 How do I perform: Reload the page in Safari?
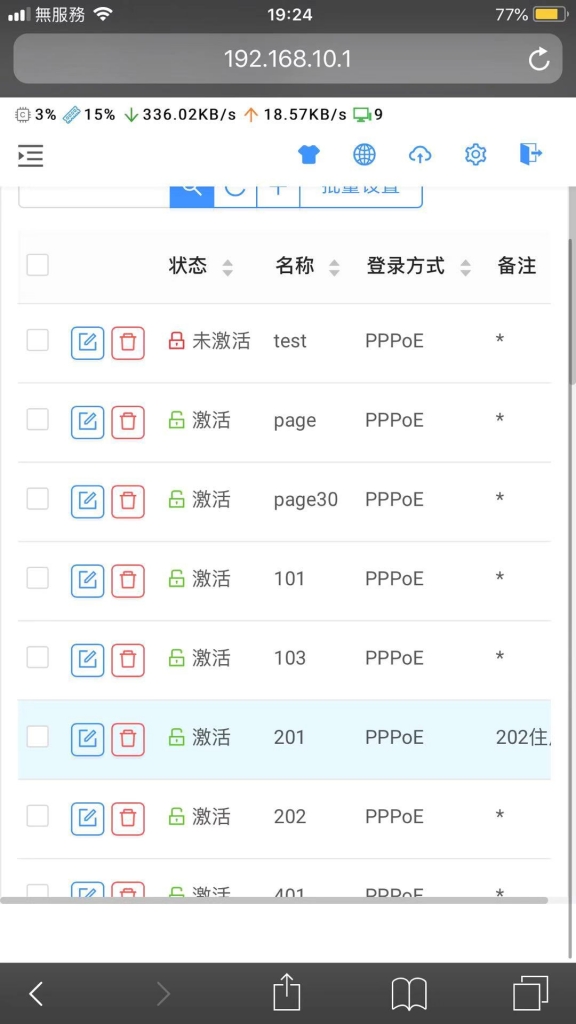click(539, 59)
